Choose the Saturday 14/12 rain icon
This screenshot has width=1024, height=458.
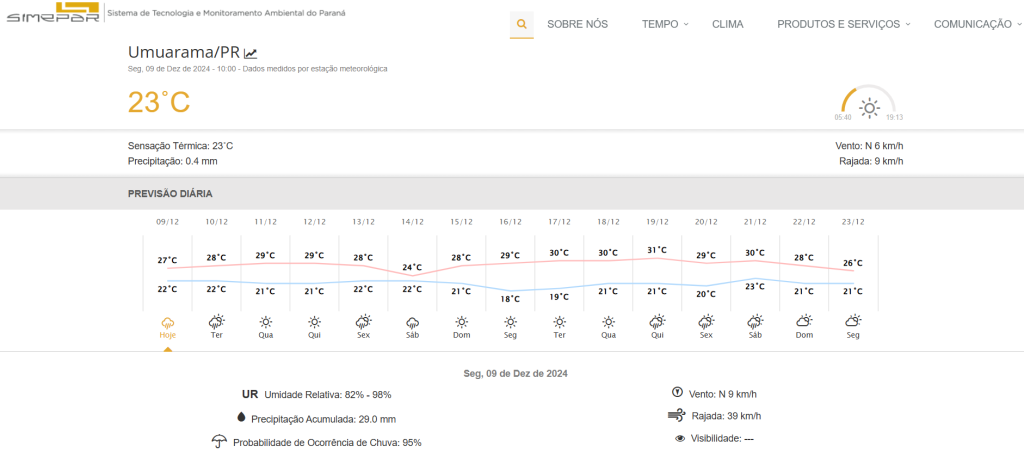point(412,323)
